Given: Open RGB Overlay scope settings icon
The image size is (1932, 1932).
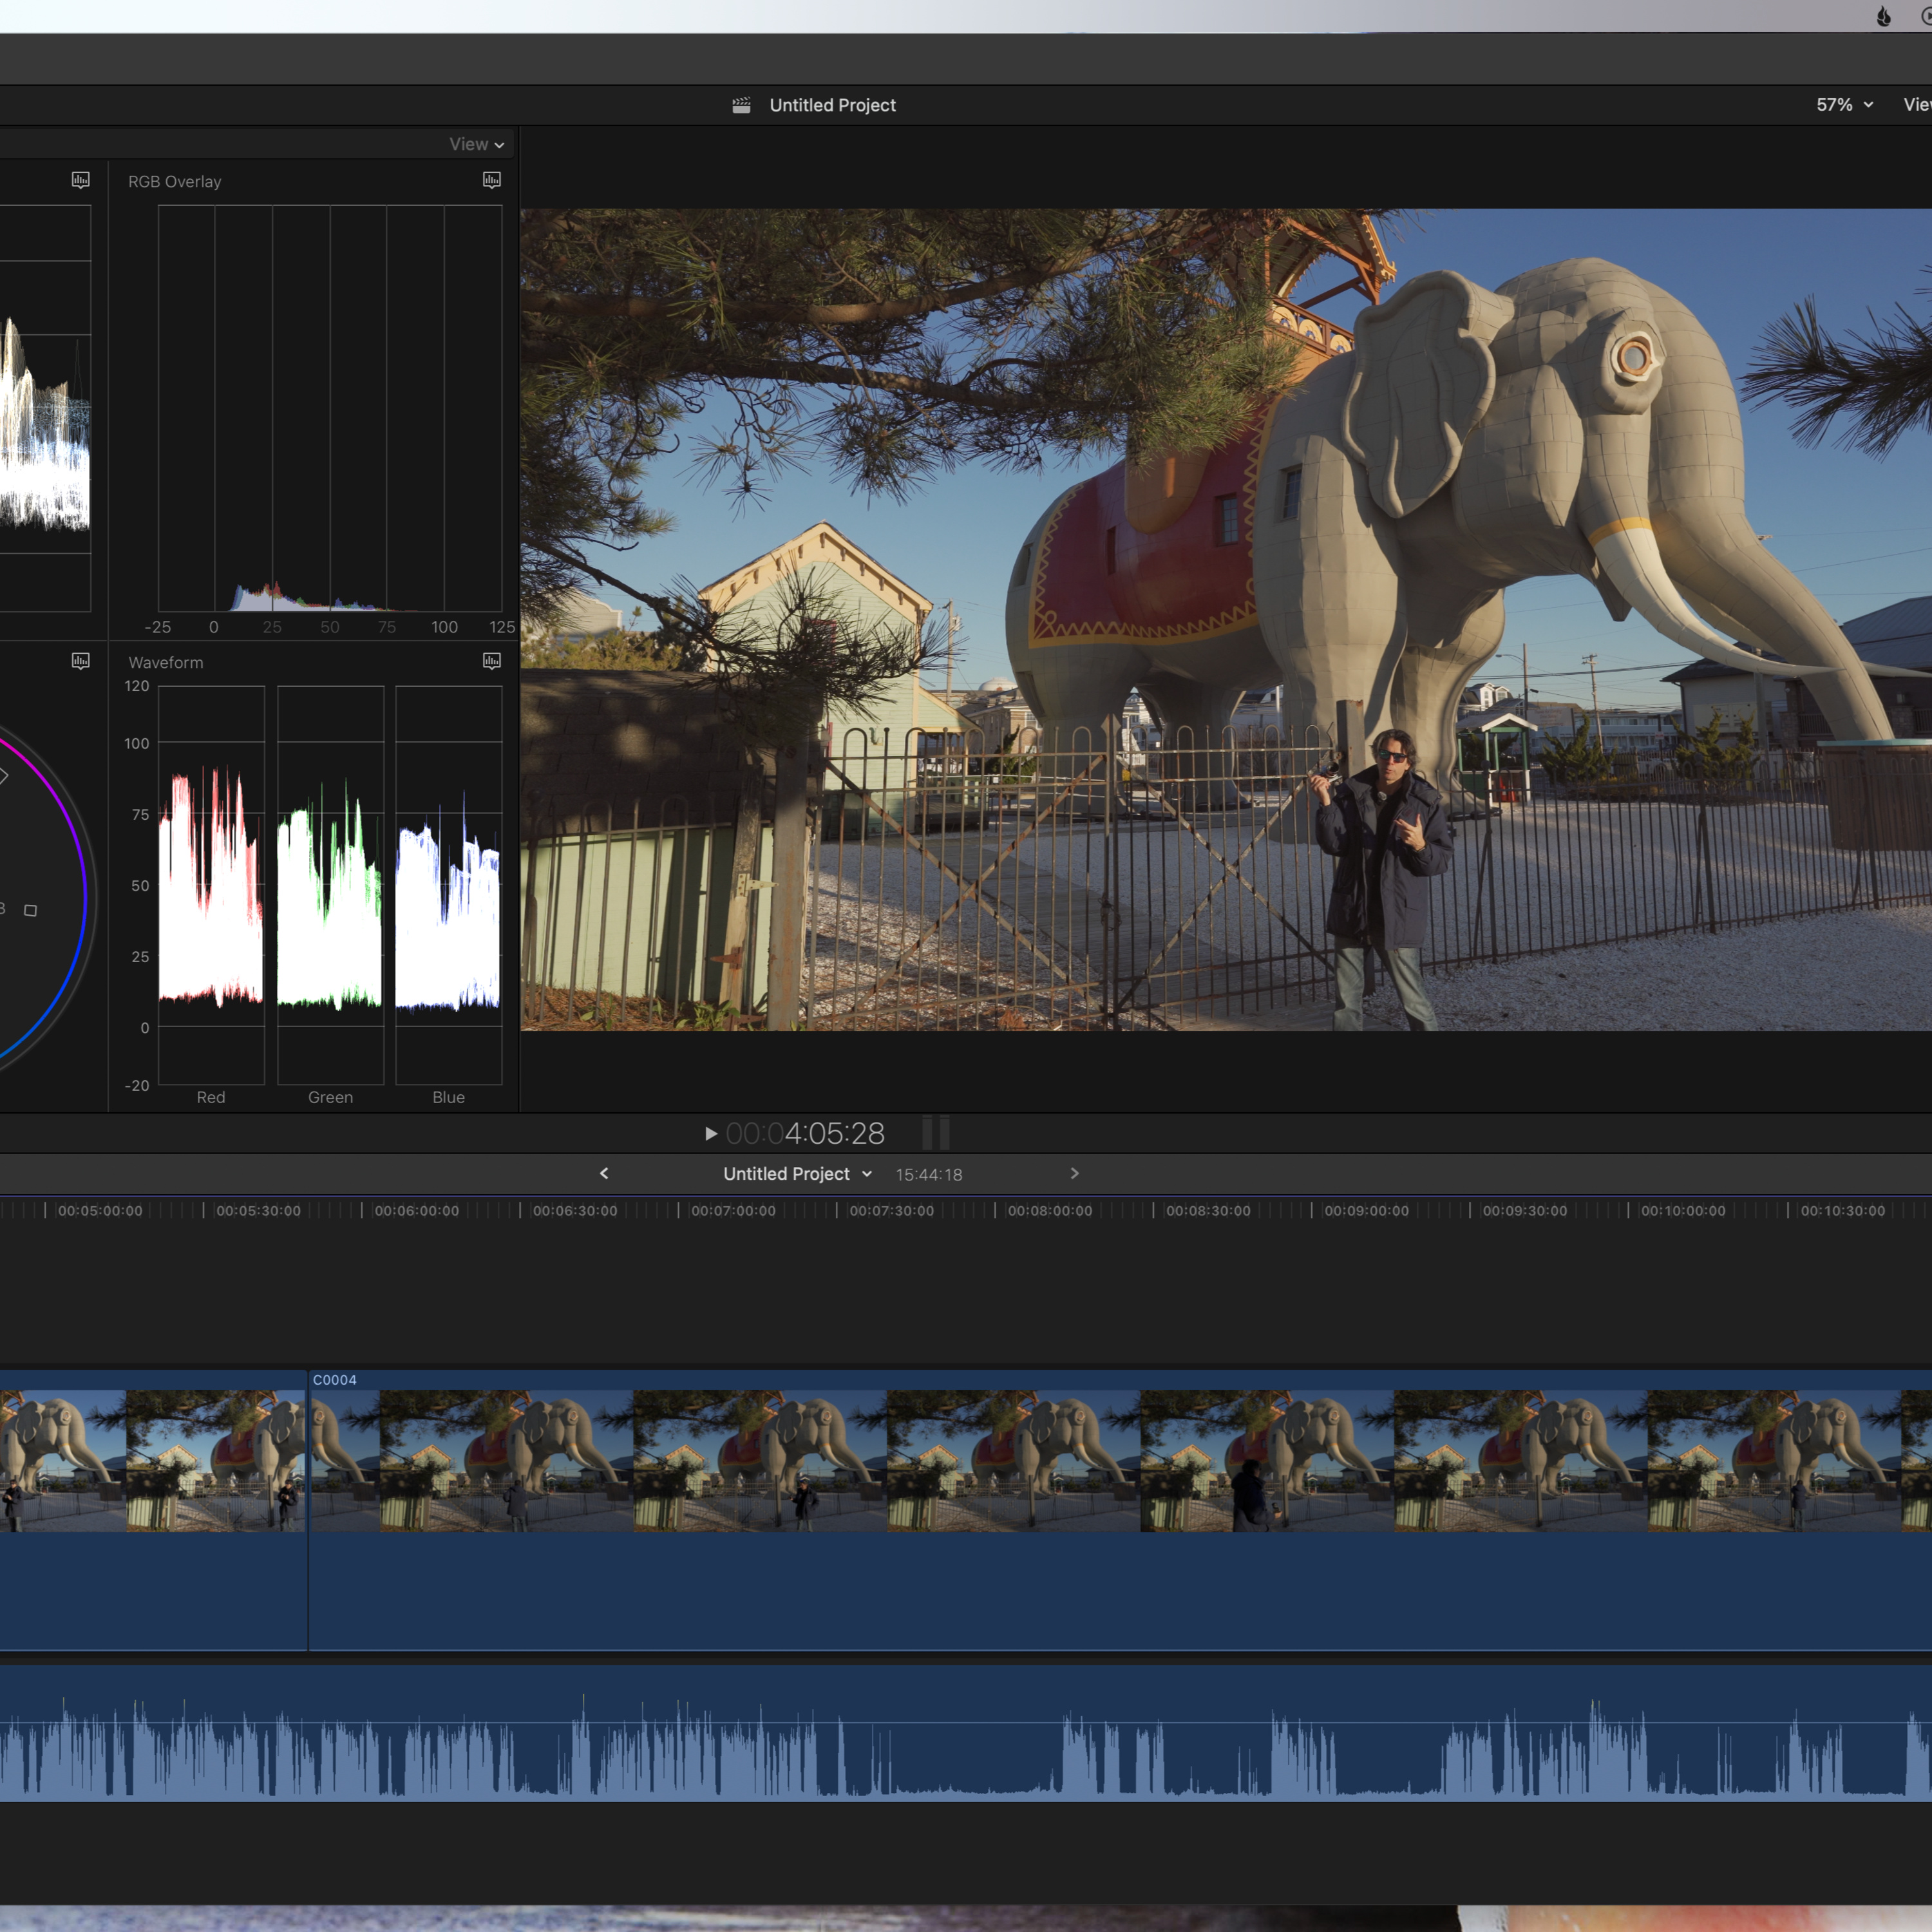Looking at the screenshot, I should (x=492, y=180).
